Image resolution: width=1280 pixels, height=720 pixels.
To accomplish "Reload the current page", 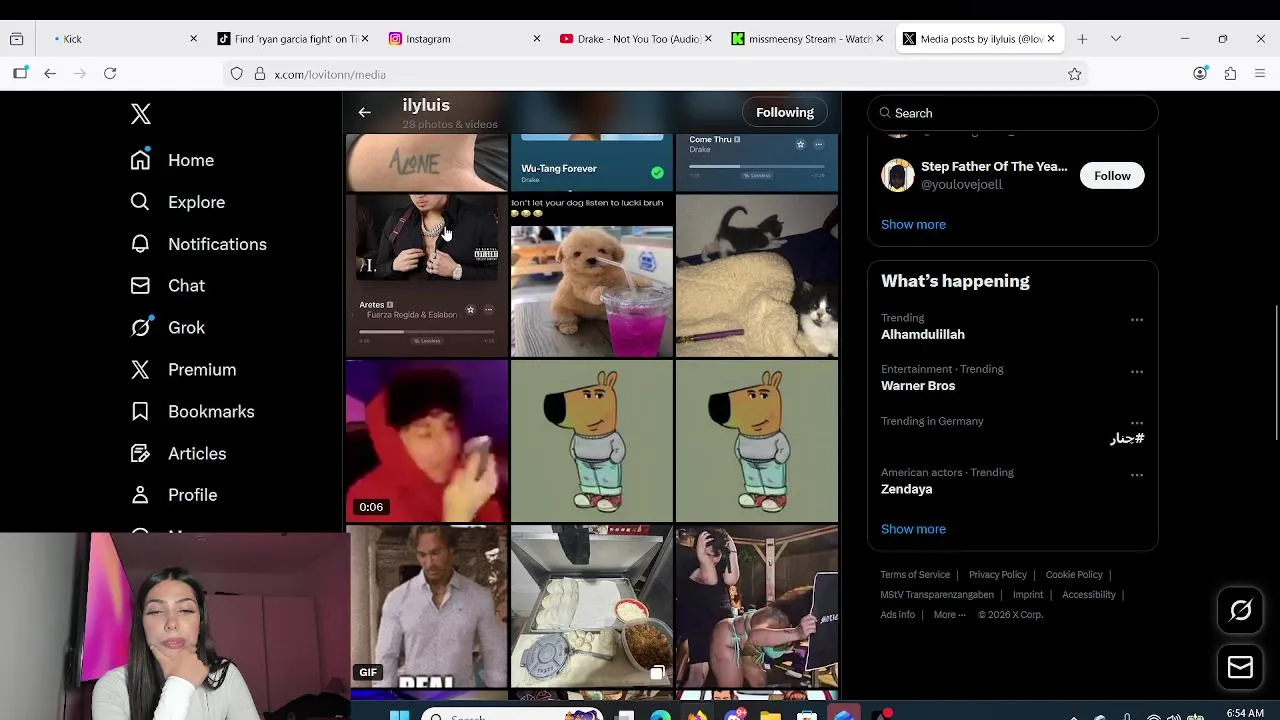I will [110, 74].
